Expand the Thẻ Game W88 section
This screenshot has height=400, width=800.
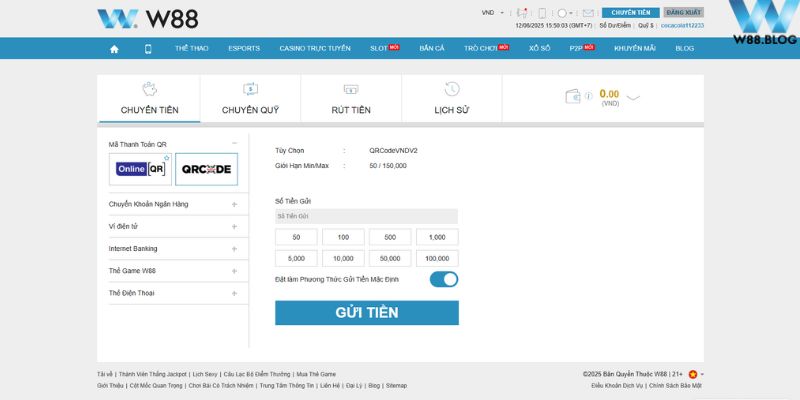coord(234,271)
